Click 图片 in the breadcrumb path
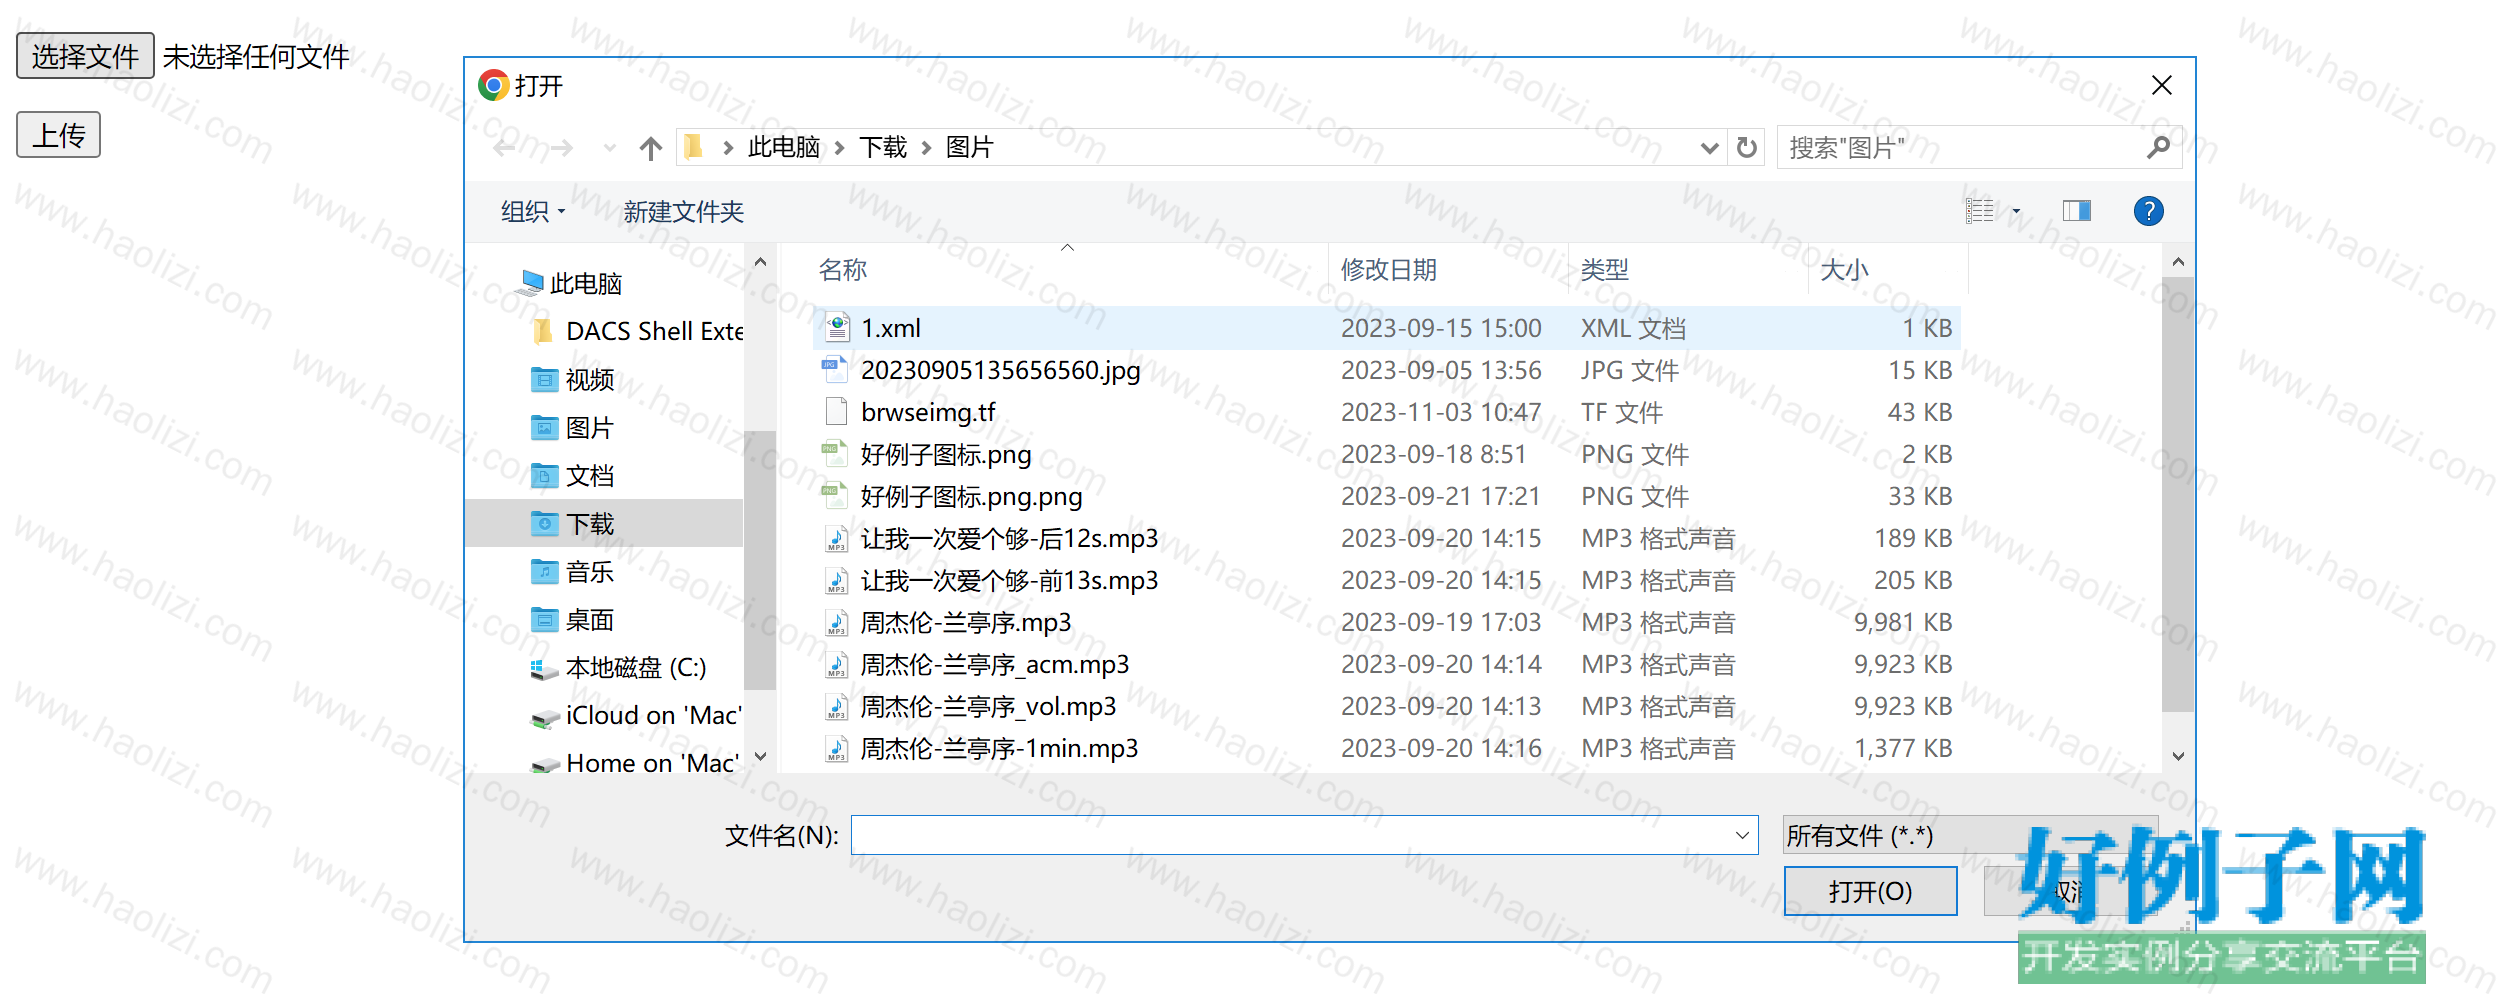The width and height of the screenshot is (2506, 994). tap(969, 148)
